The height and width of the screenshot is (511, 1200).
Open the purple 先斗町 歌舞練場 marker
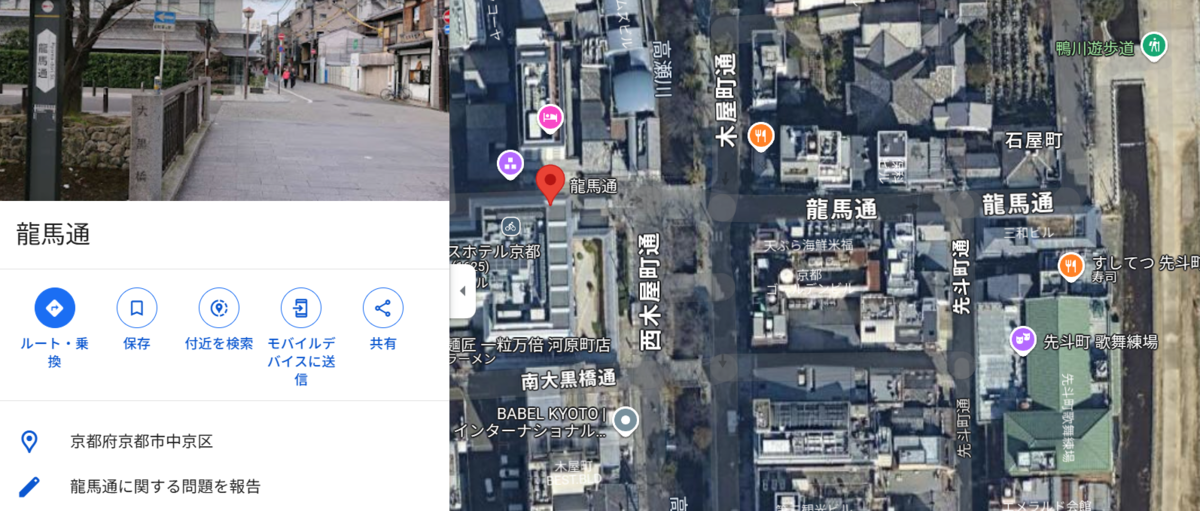(1022, 341)
